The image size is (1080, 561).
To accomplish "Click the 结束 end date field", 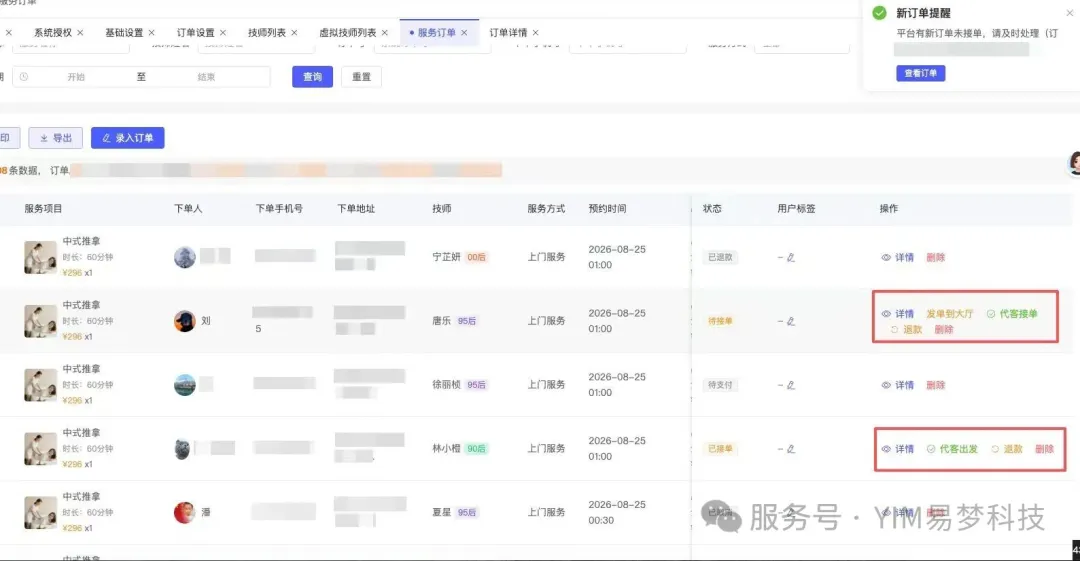I will (x=207, y=77).
